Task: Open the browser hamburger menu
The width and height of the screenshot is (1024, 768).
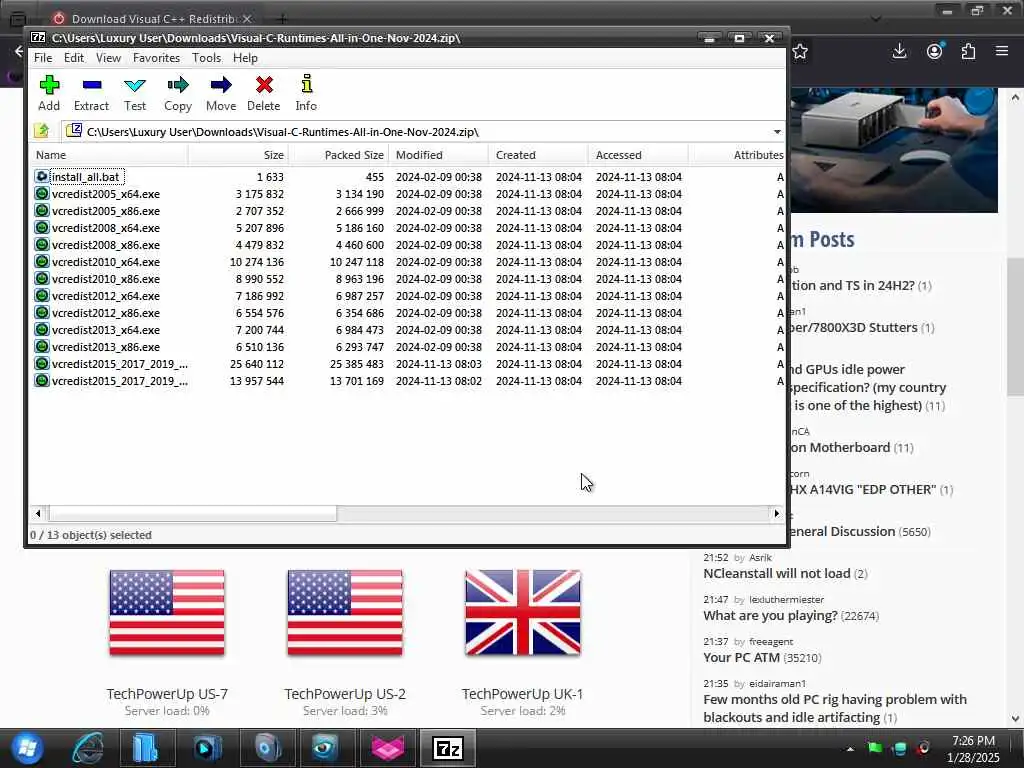Action: click(x=1002, y=51)
